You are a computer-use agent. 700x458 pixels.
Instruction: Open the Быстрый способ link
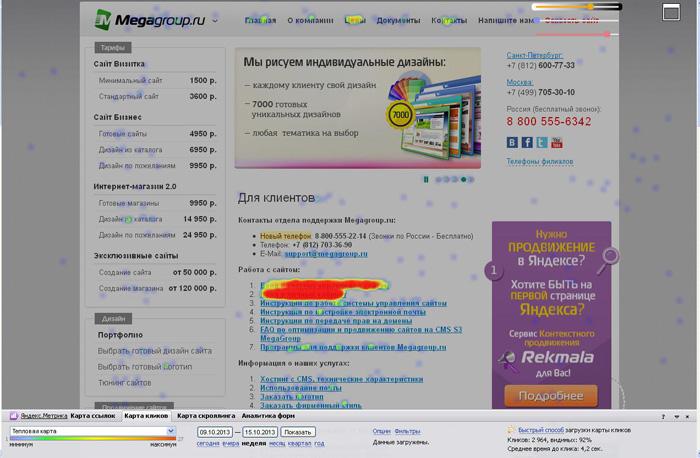point(541,430)
